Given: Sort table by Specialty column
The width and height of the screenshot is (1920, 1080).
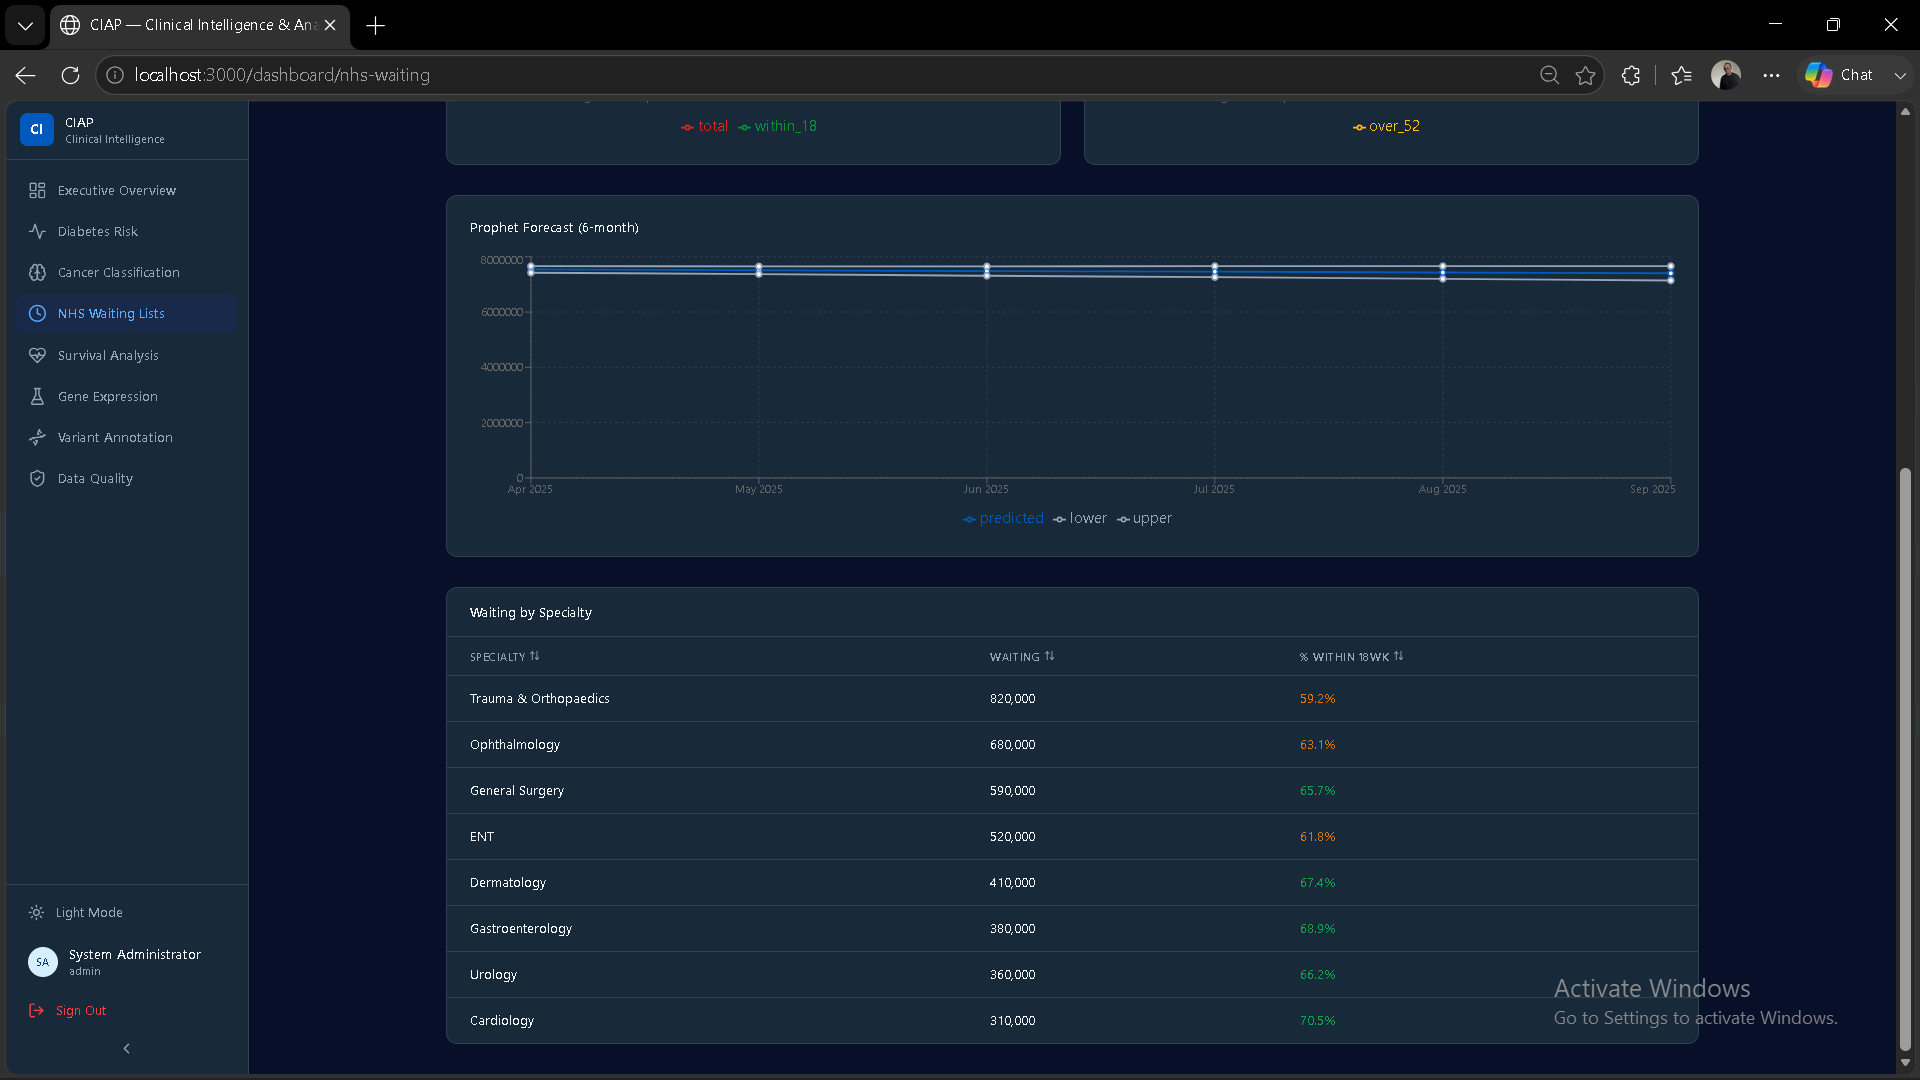Looking at the screenshot, I should click(x=505, y=657).
